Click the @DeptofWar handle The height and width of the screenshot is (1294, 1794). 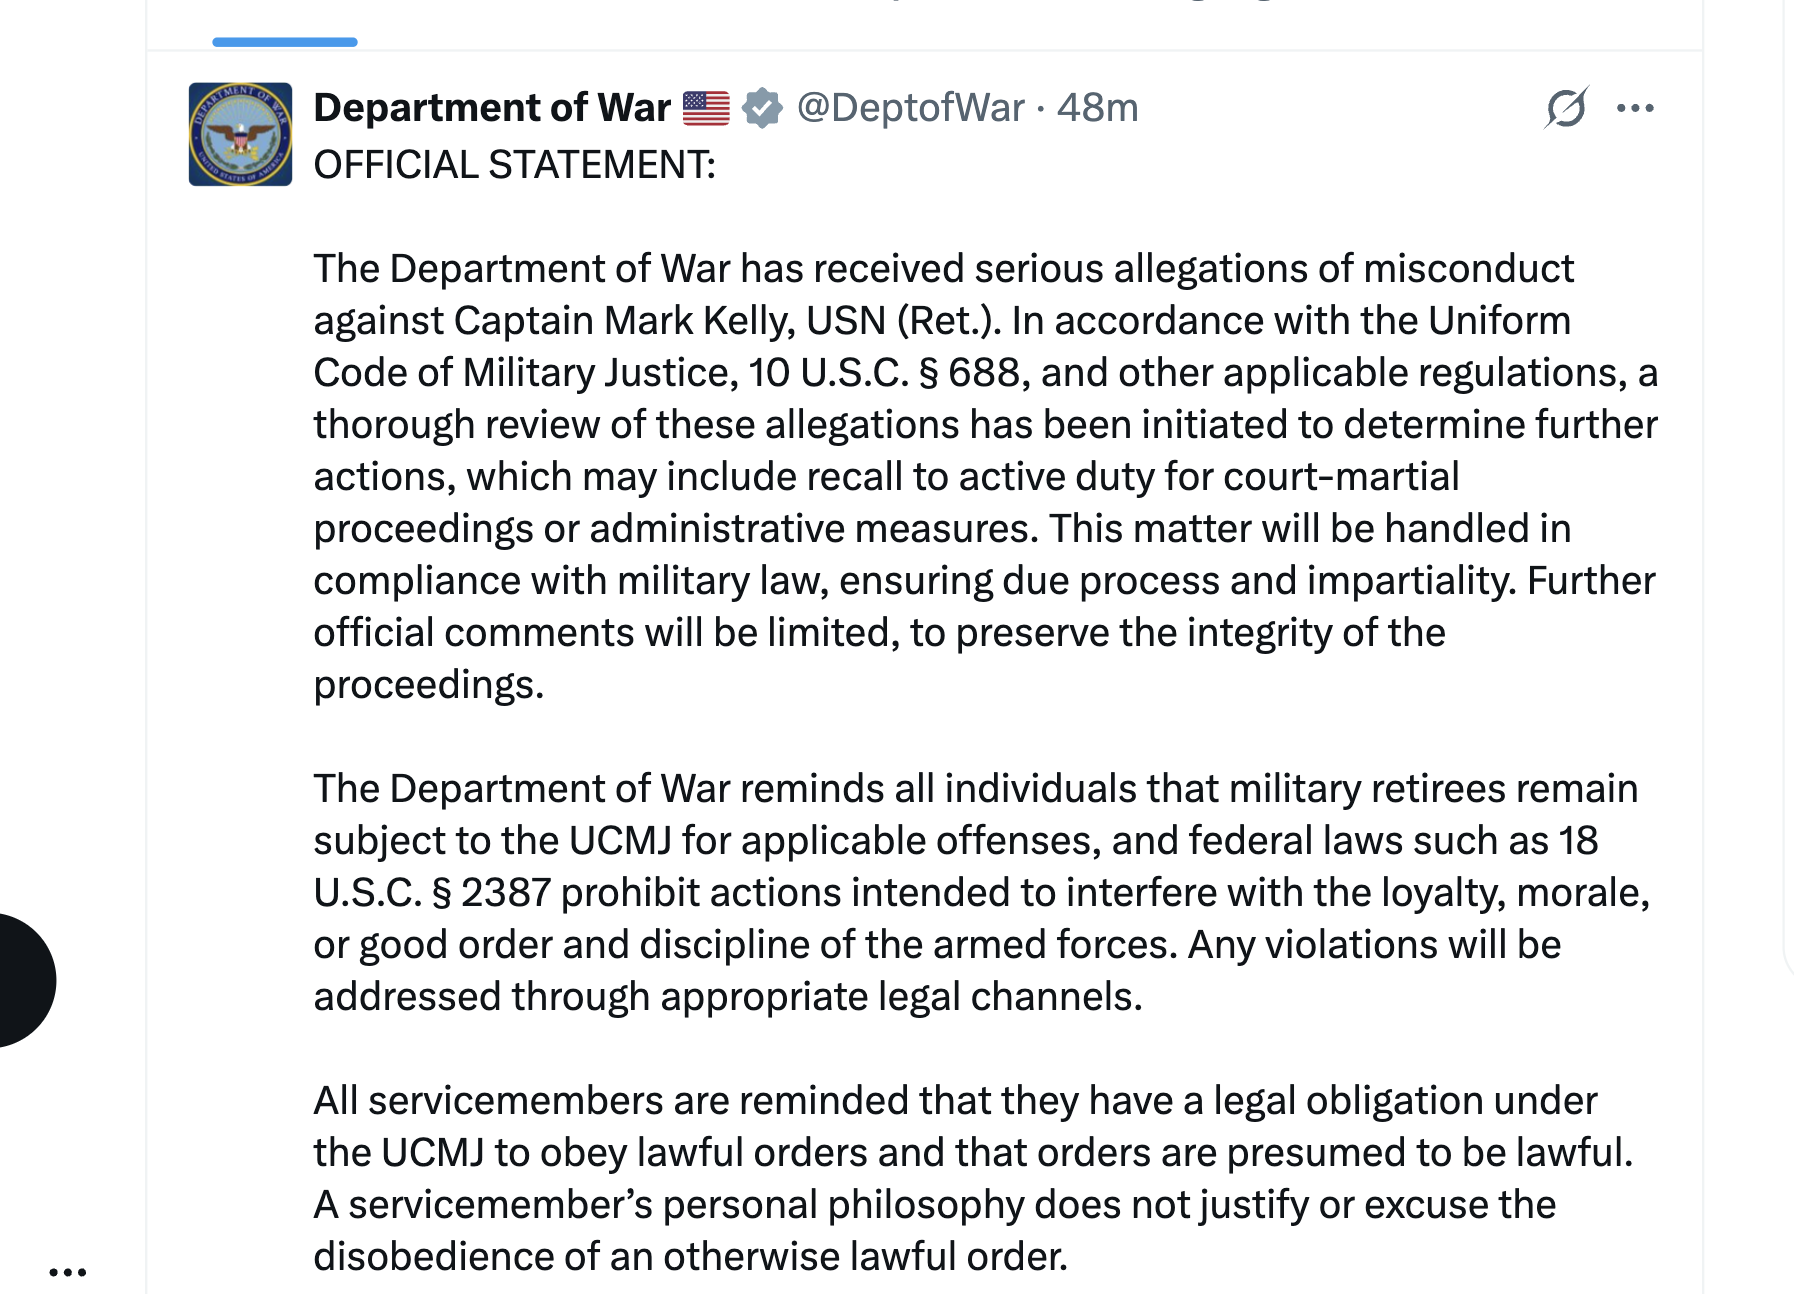[910, 108]
